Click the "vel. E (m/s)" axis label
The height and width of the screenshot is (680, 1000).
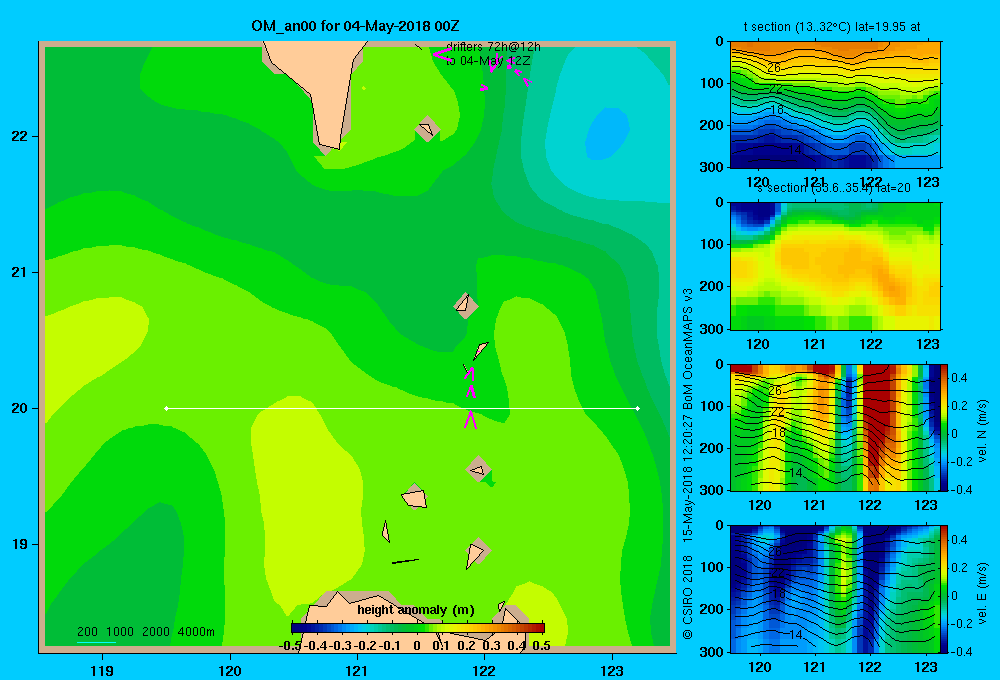click(982, 593)
